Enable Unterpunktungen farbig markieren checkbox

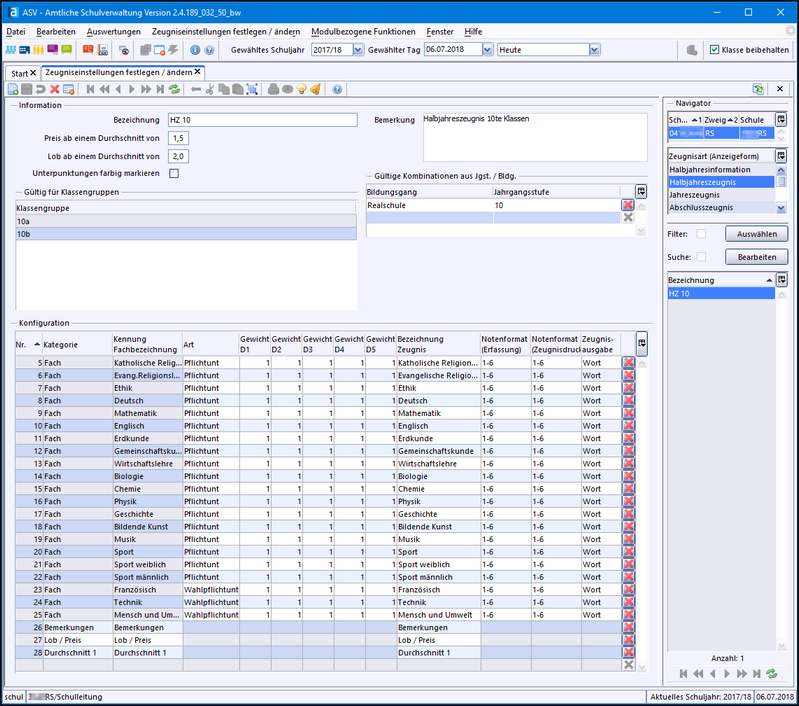point(174,173)
